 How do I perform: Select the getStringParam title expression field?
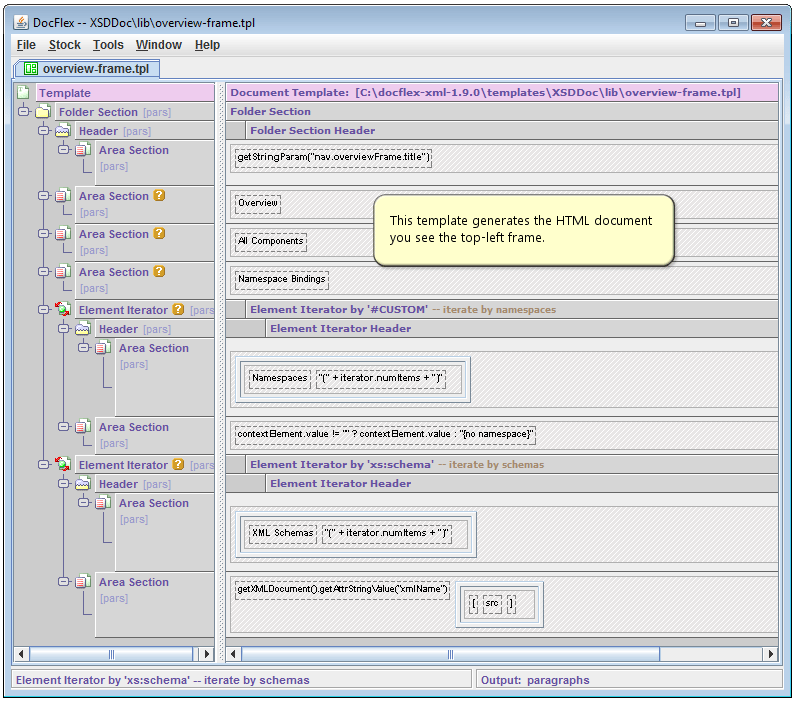pos(333,157)
